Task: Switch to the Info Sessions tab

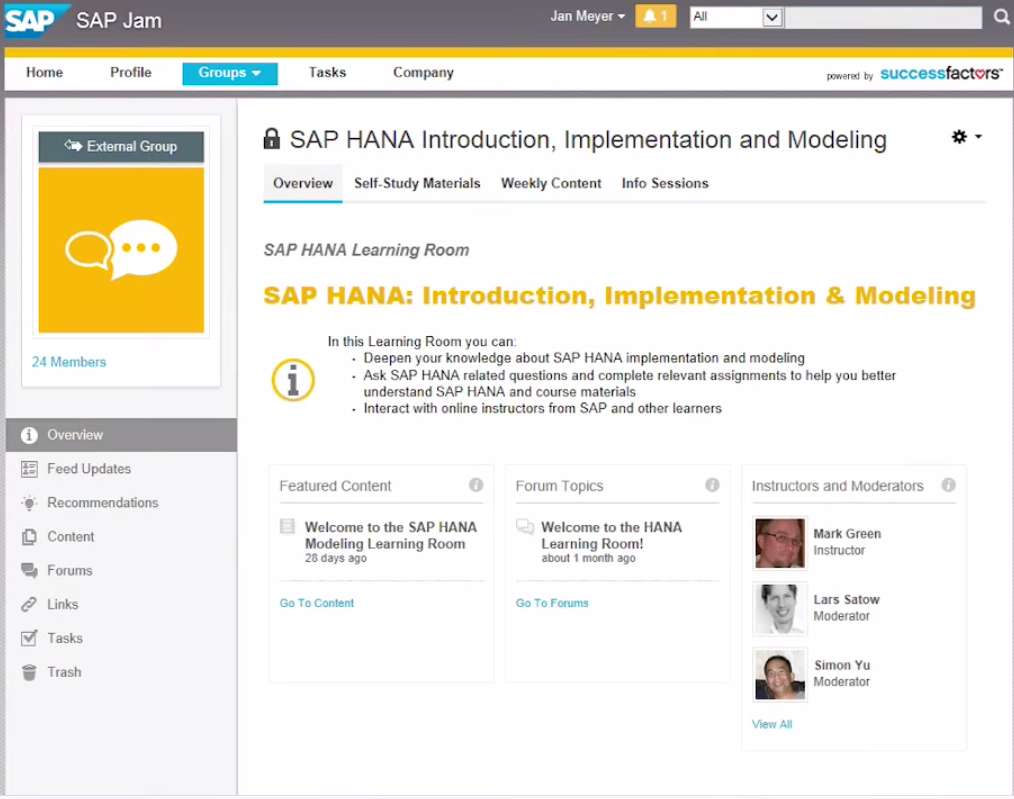Action: coord(665,184)
